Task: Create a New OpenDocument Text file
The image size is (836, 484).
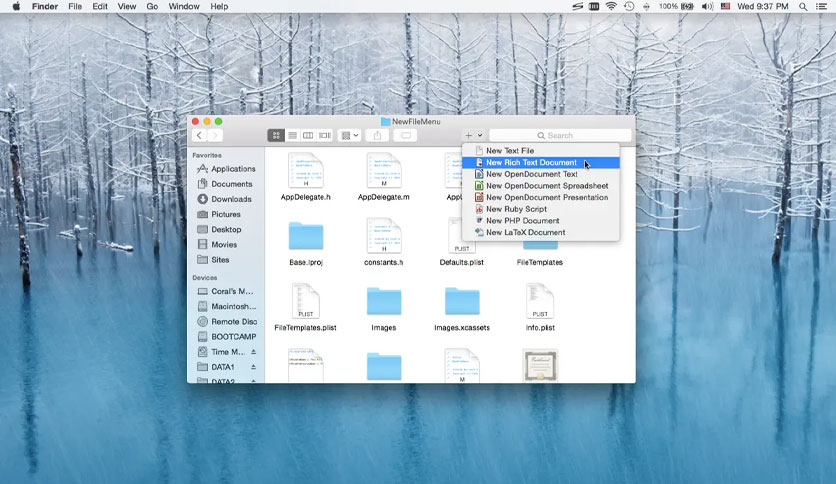Action: point(541,174)
